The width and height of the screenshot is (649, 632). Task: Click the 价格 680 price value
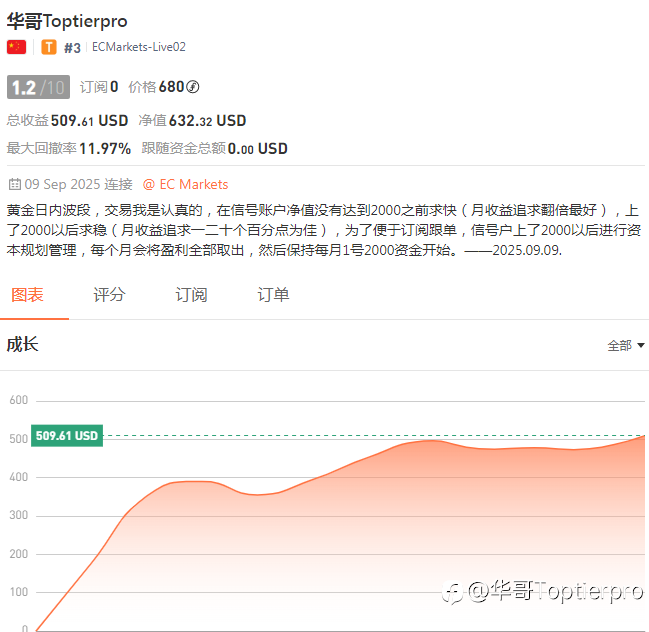156,87
